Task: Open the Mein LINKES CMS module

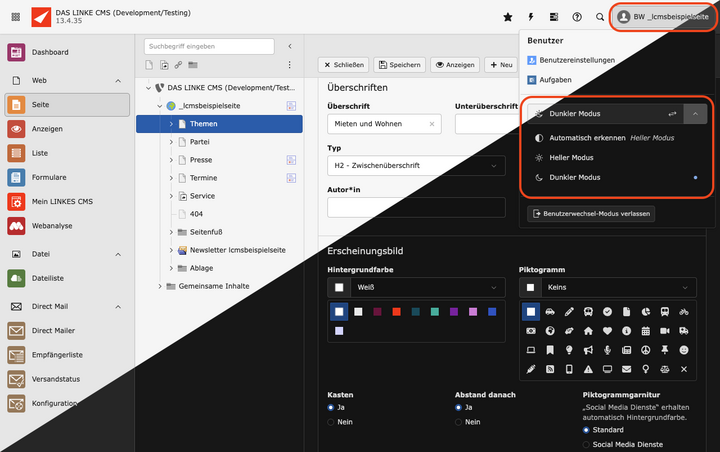Action: (x=67, y=202)
